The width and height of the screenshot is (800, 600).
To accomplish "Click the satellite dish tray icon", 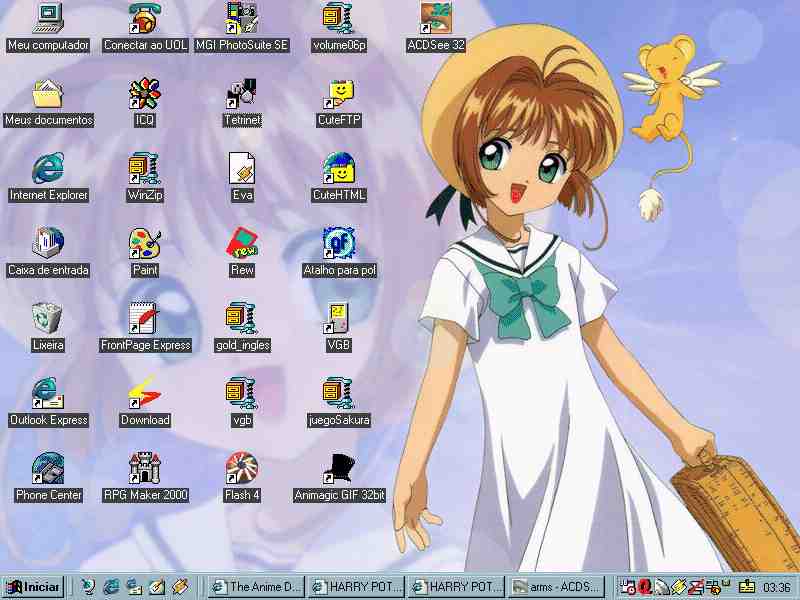I will pyautogui.click(x=661, y=587).
